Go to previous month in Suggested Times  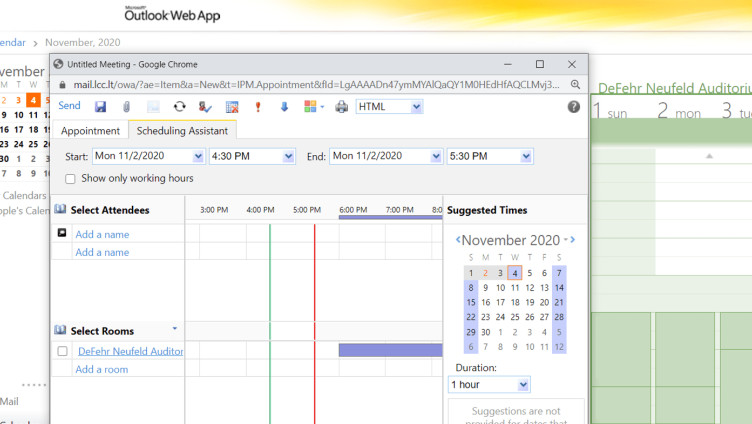[458, 240]
